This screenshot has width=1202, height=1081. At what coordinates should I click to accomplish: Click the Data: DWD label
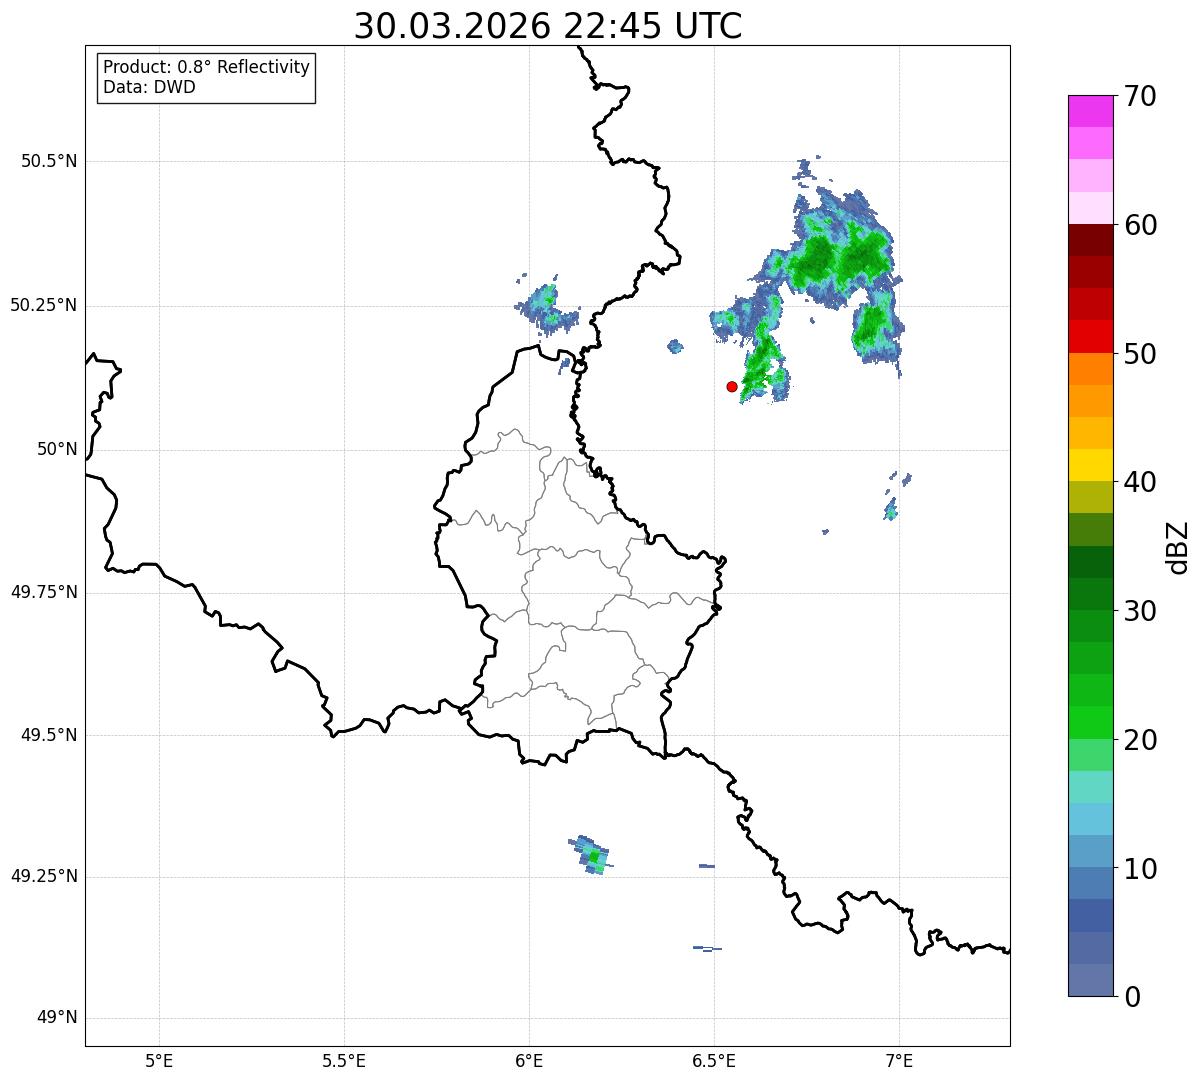point(149,87)
